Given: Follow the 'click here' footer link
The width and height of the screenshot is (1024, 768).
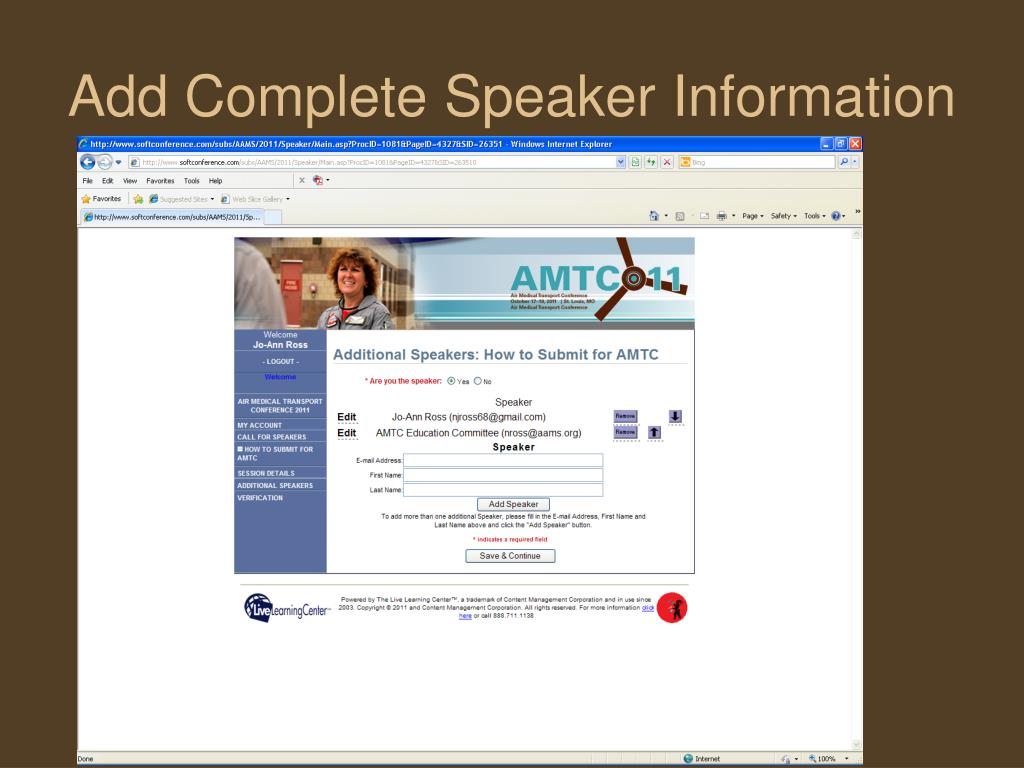Looking at the screenshot, I should pos(648,607).
